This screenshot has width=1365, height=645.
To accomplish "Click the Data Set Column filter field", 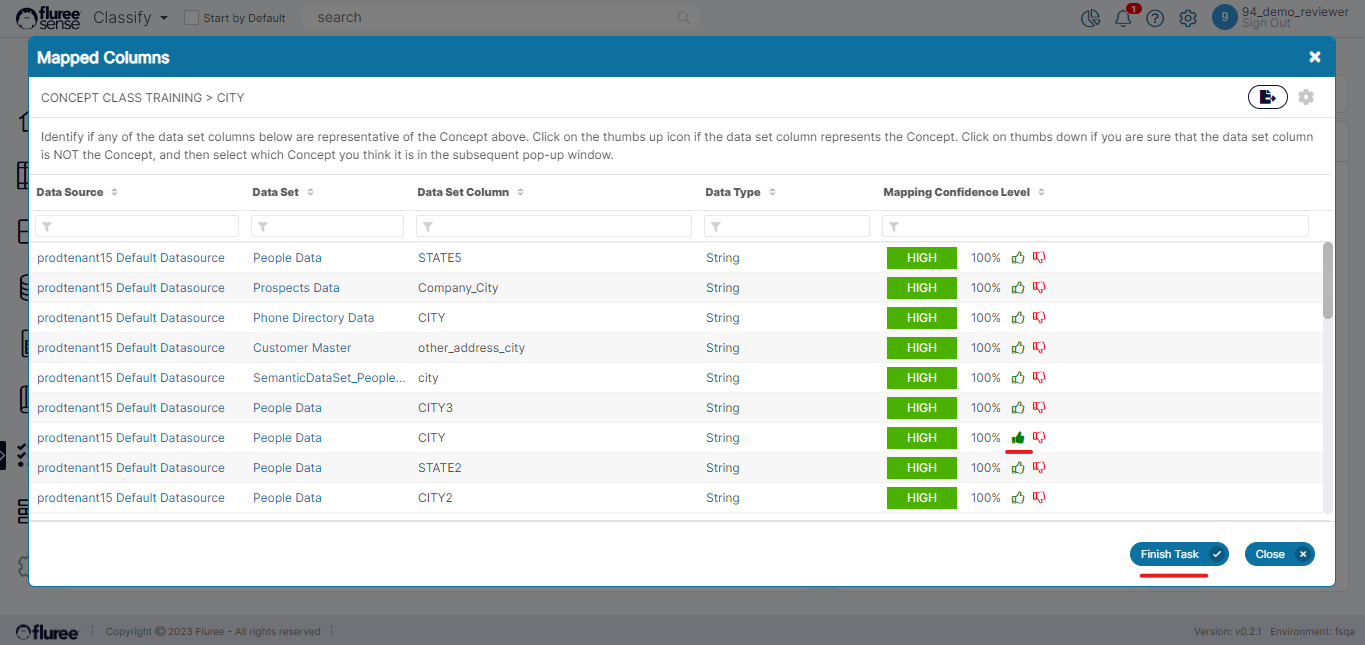I will point(554,226).
